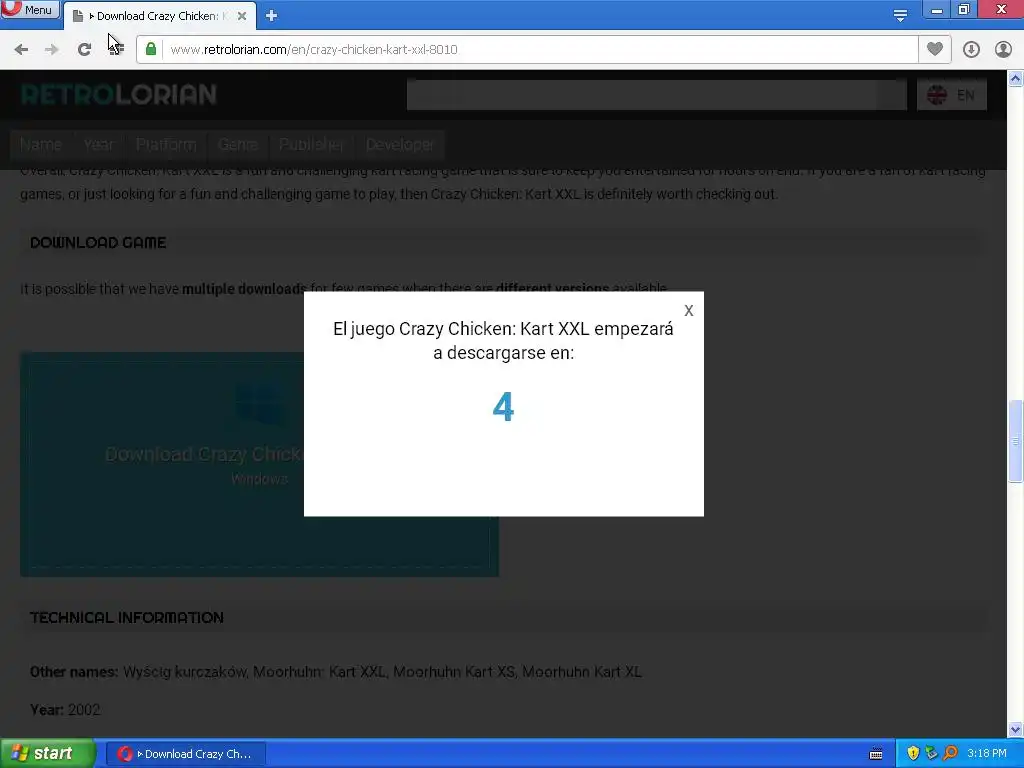Click the TECHNICAL INFORMATION heading

(x=127, y=617)
